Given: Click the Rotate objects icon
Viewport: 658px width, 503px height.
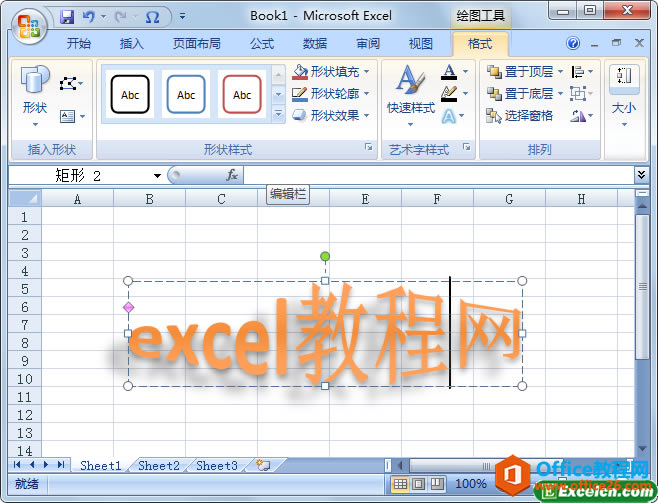Looking at the screenshot, I should tap(578, 116).
